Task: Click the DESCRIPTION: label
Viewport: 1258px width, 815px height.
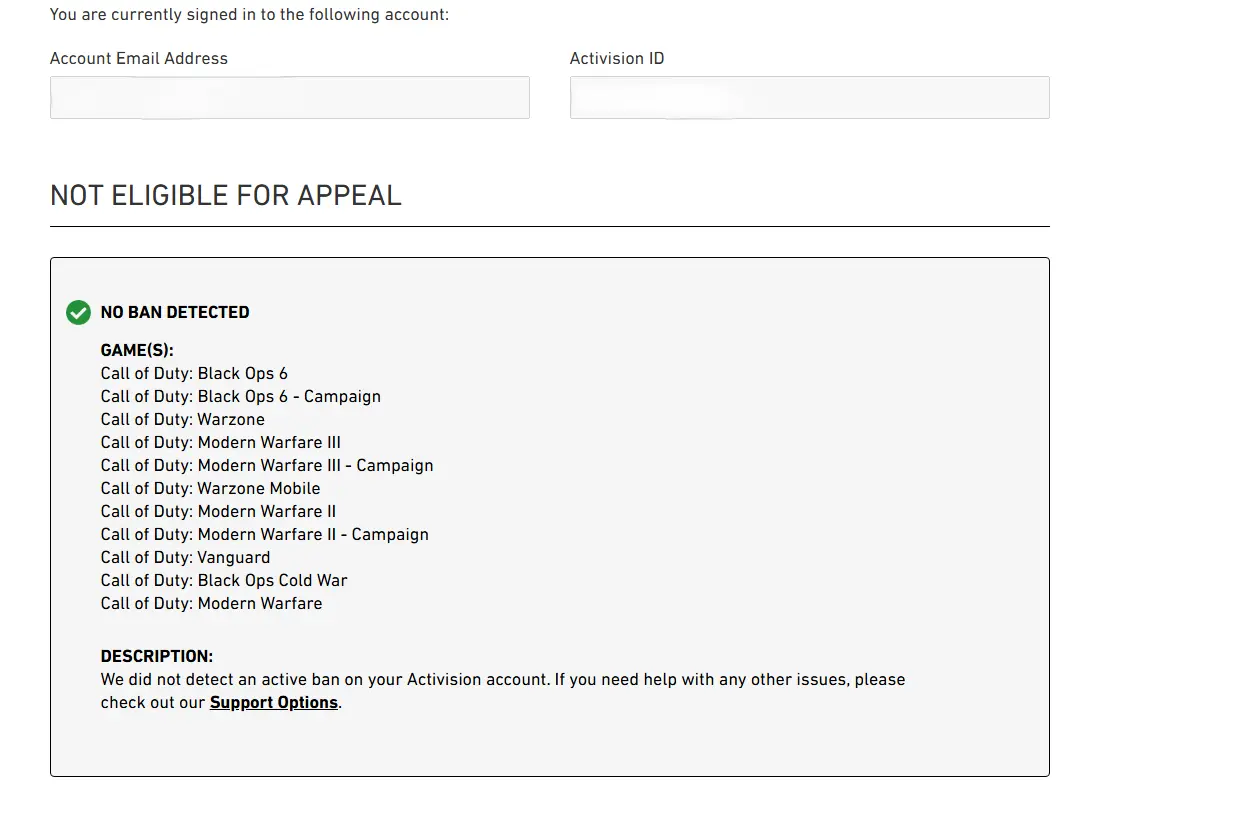Action: [157, 657]
